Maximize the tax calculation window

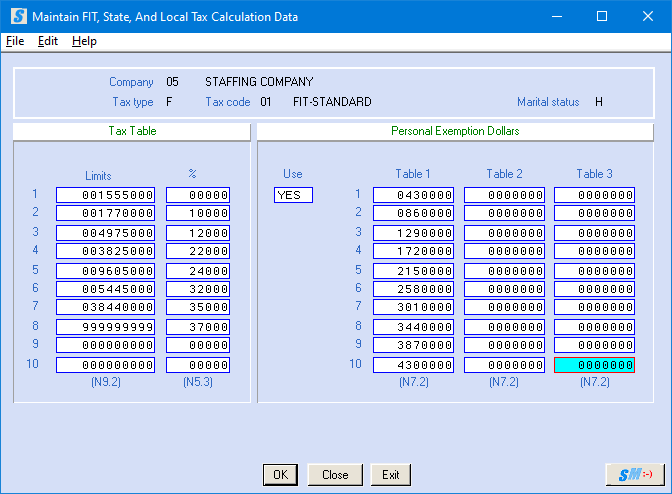[x=602, y=17]
